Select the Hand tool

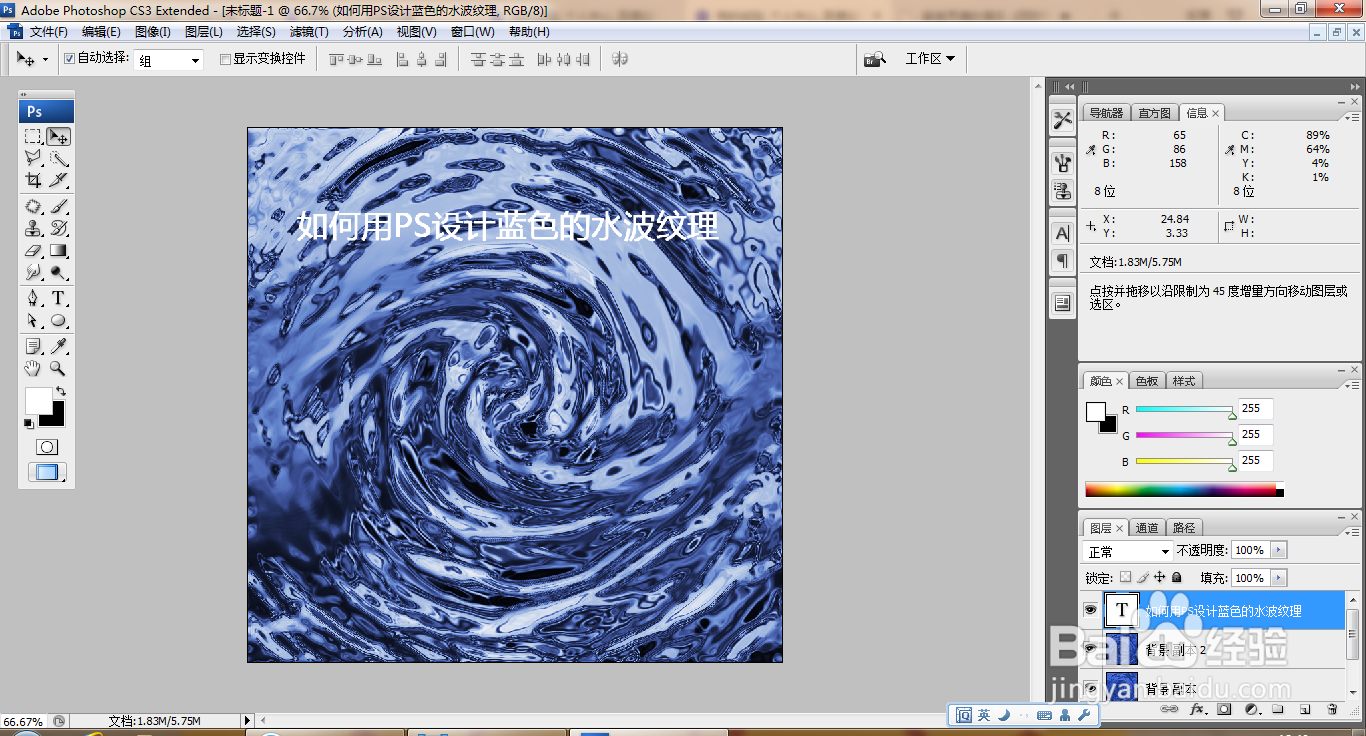point(33,368)
